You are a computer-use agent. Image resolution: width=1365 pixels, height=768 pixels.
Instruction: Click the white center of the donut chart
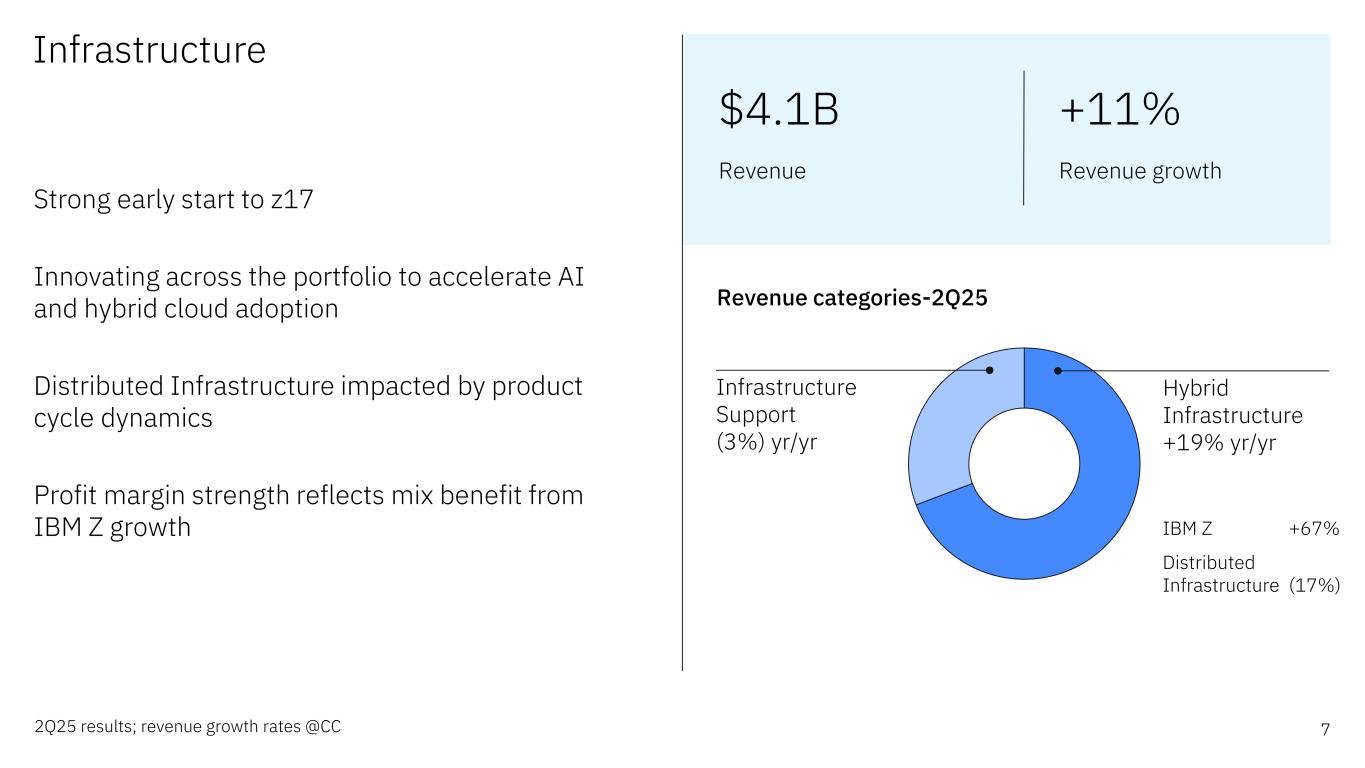(x=1024, y=463)
